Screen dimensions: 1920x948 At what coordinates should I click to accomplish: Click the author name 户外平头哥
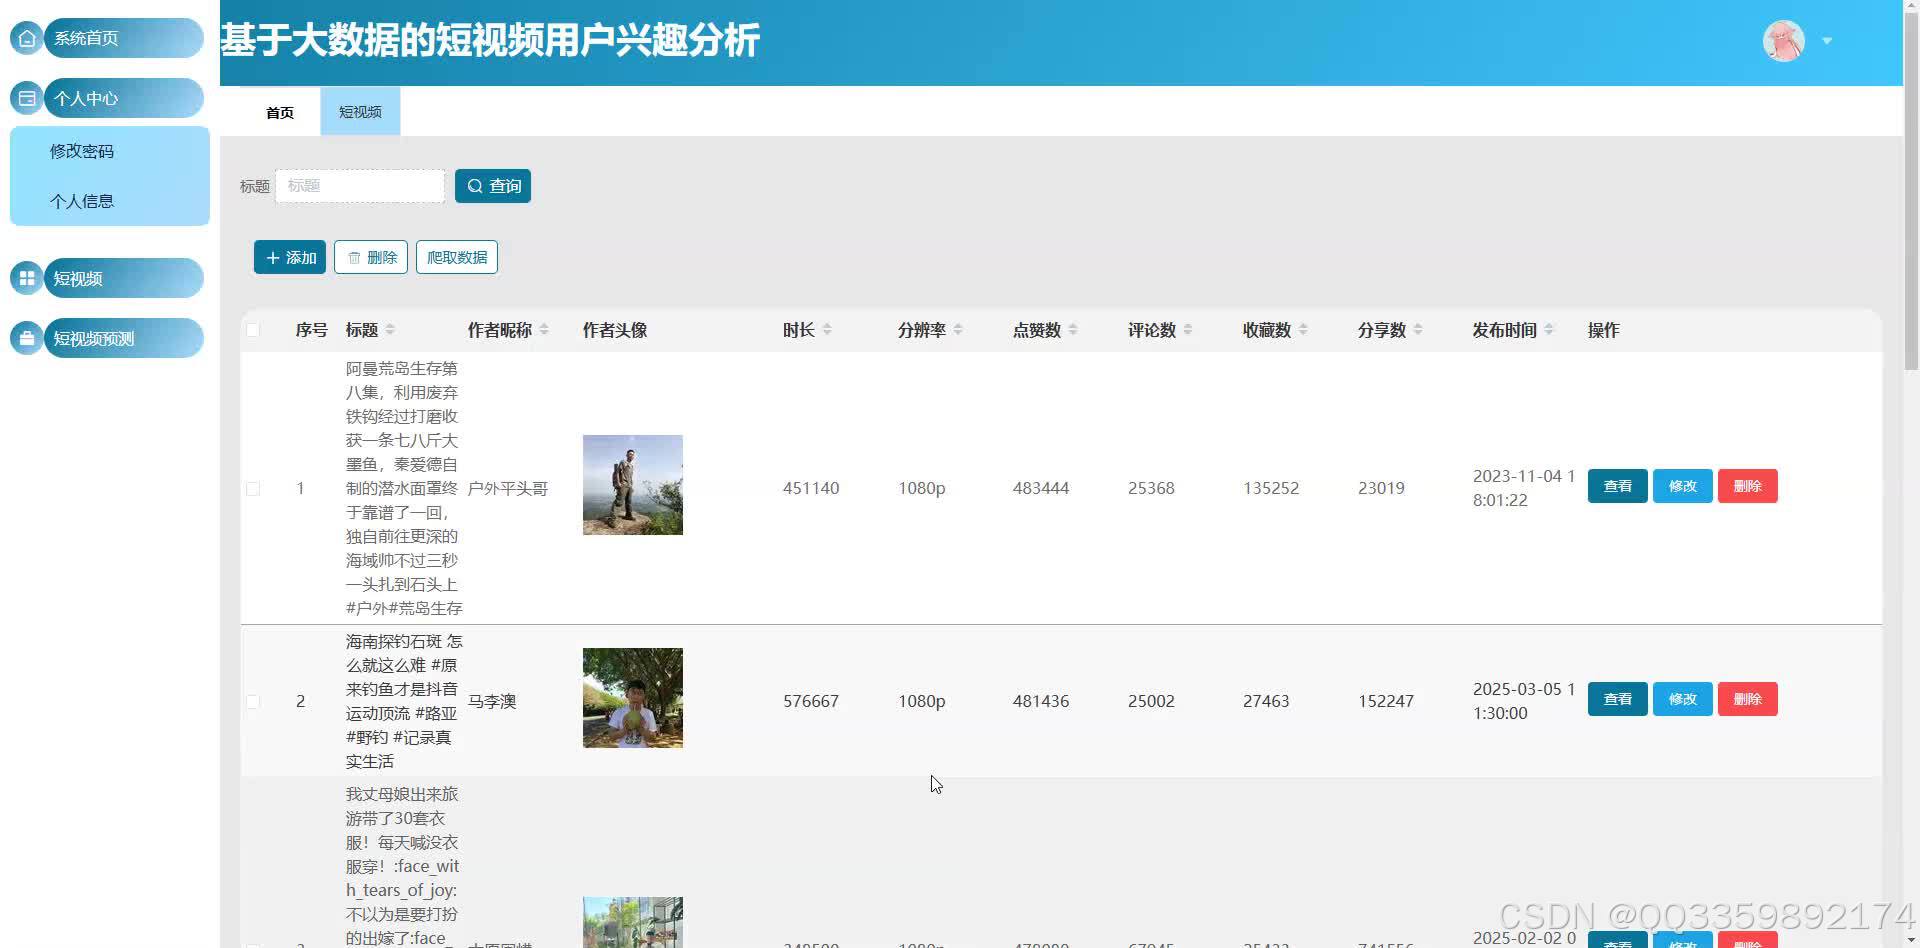coord(508,489)
